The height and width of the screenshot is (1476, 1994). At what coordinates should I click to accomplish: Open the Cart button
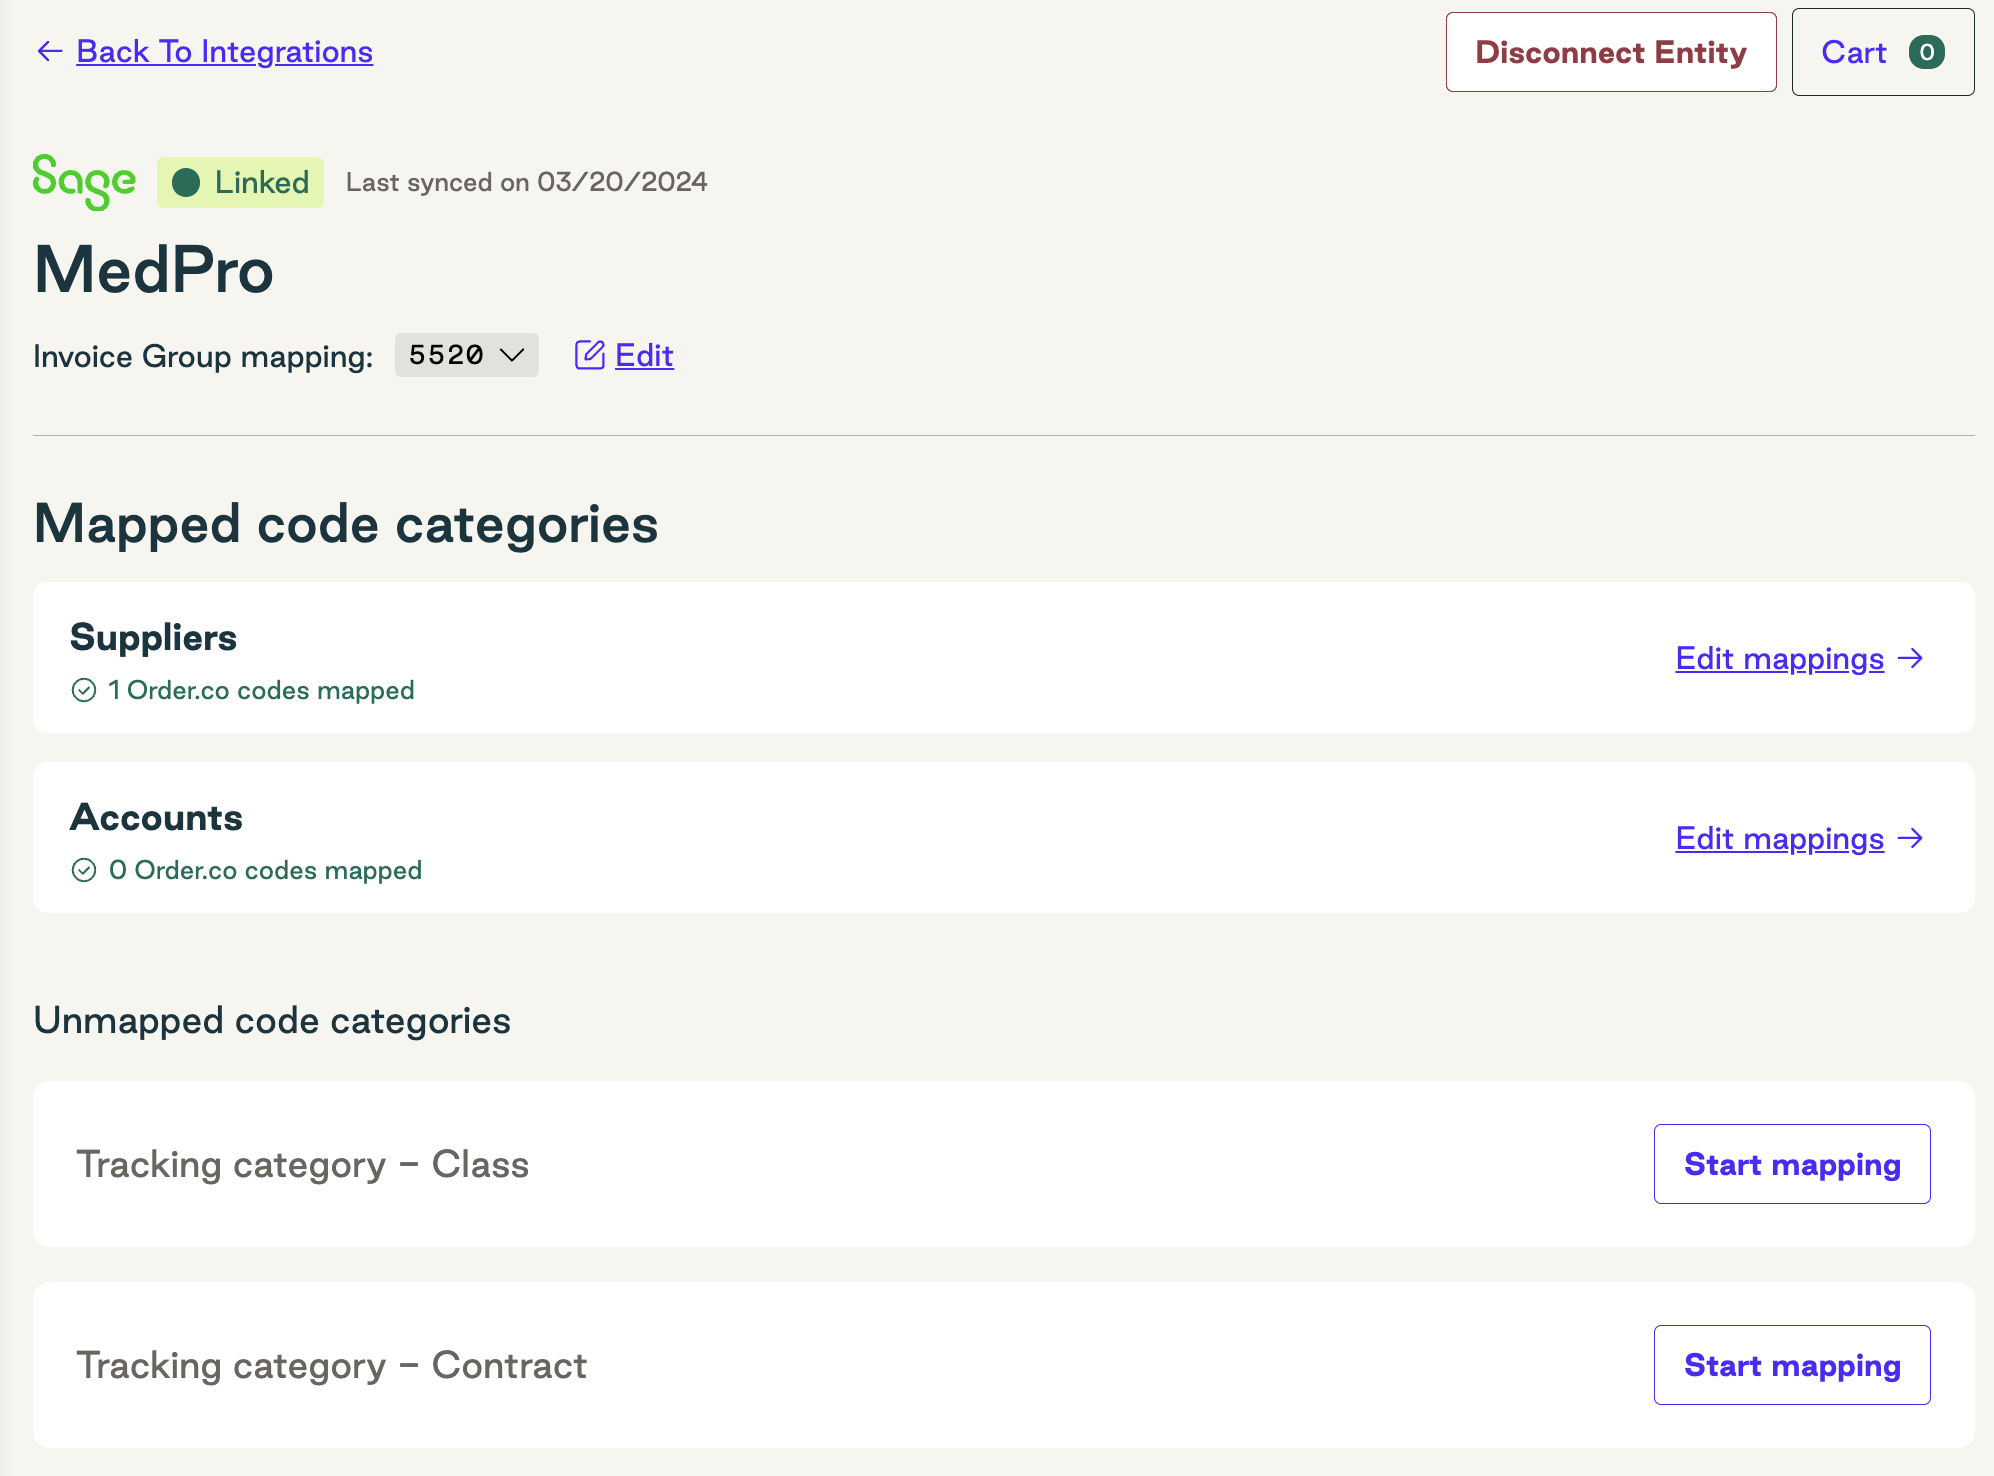point(1883,52)
